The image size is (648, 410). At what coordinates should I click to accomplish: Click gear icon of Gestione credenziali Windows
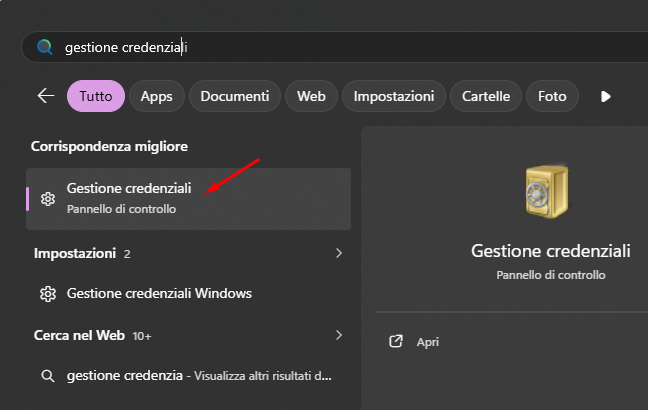pyautogui.click(x=48, y=294)
